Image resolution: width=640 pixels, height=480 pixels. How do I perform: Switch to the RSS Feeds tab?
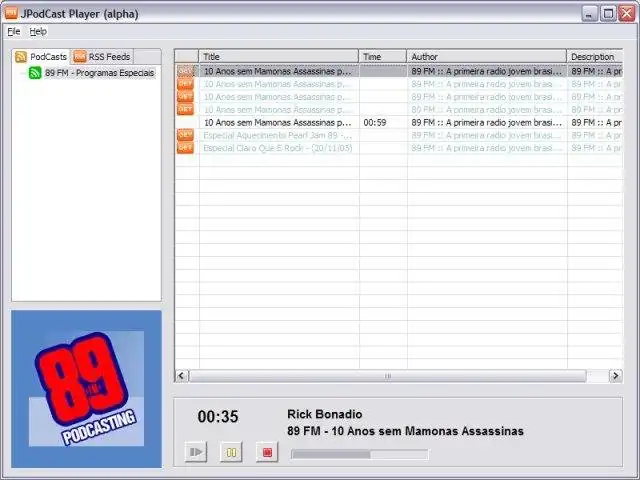102,57
